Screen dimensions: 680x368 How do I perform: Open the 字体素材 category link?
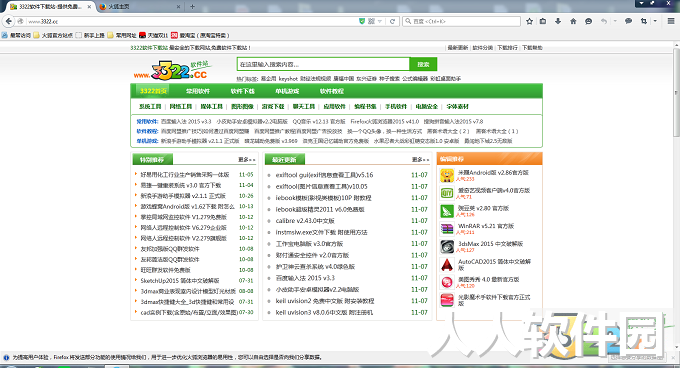458,106
